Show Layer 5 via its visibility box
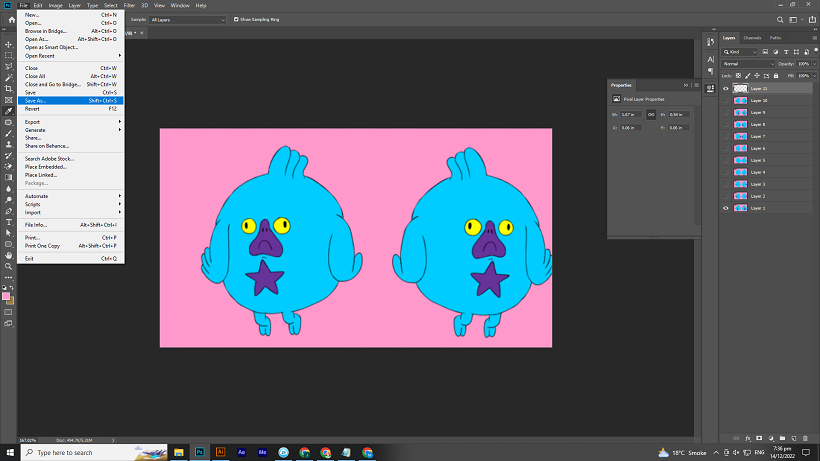 tap(725, 160)
